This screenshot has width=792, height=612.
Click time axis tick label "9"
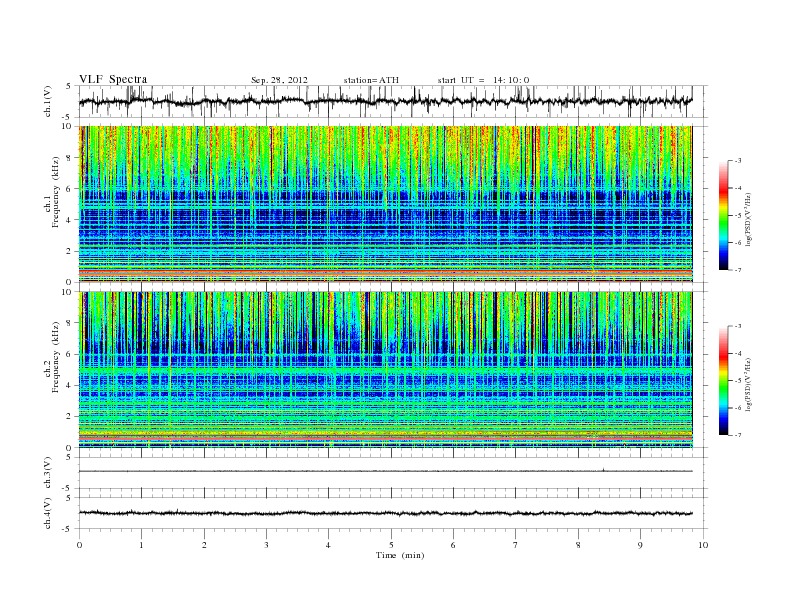(x=640, y=545)
